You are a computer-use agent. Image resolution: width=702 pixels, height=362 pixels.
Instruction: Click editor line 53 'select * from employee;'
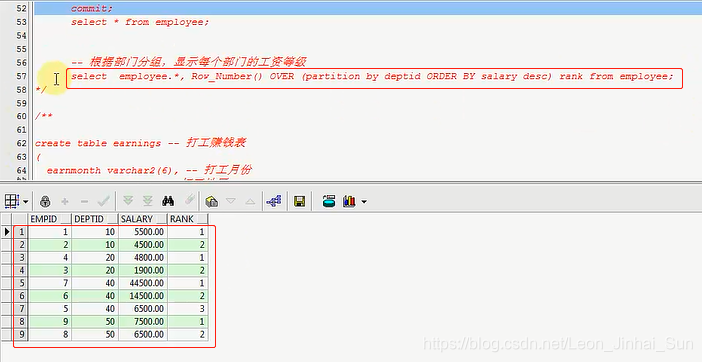pyautogui.click(x=140, y=22)
